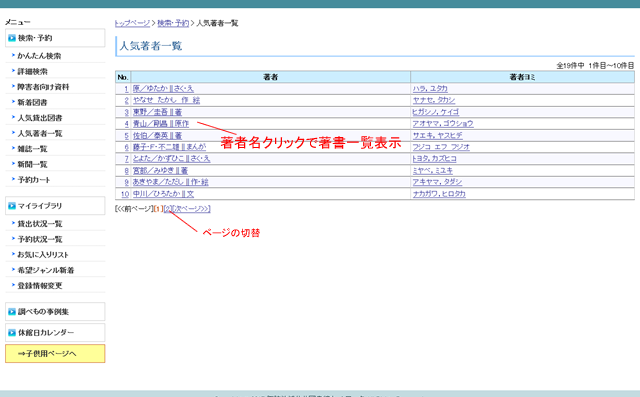Click the reading フジコ エフ フジオ link
Image resolution: width=640 pixels, height=397 pixels.
tap(441, 147)
